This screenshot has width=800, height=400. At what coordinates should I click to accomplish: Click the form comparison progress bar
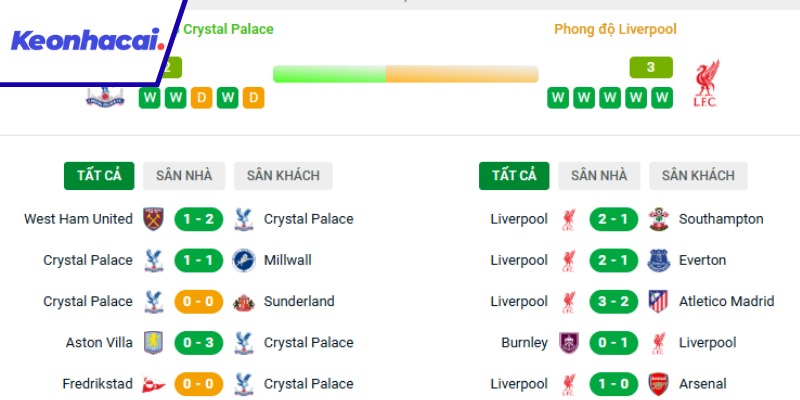[405, 74]
